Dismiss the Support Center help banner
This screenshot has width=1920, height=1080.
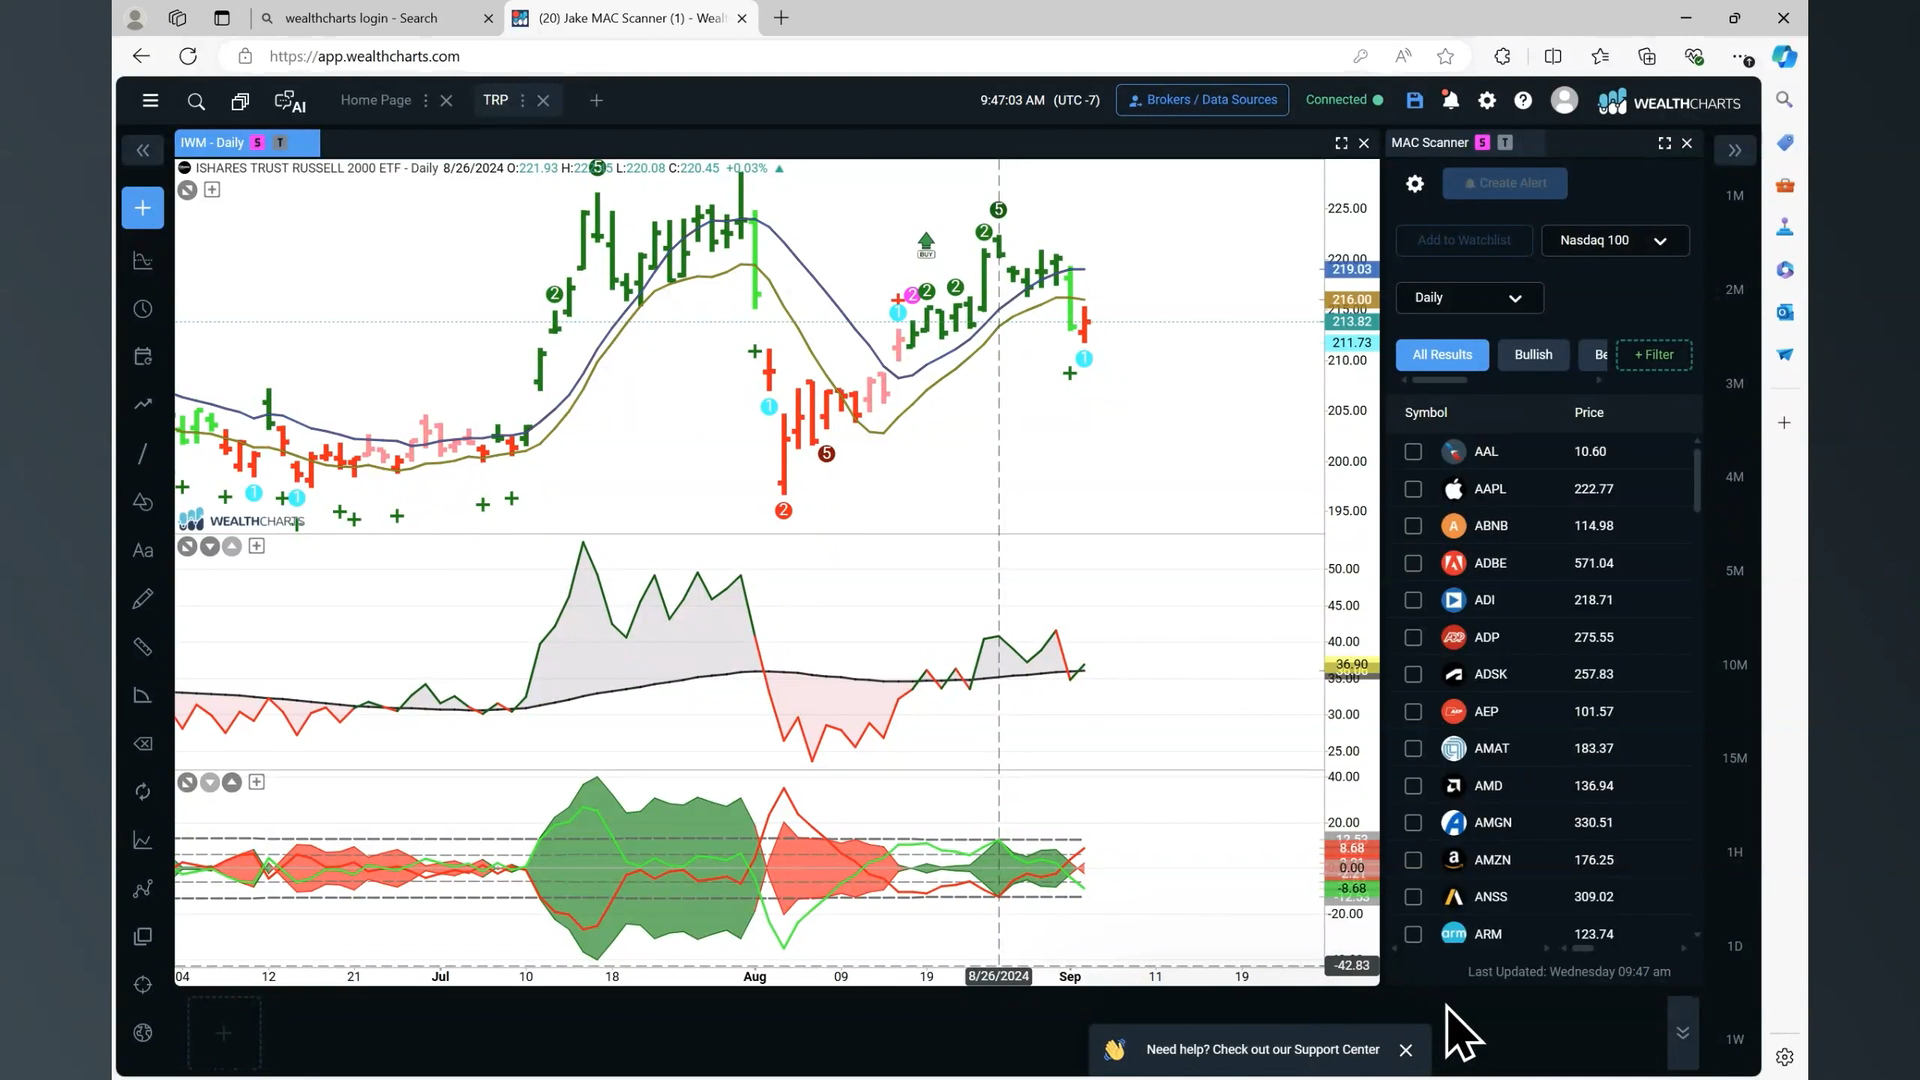(x=1406, y=1050)
